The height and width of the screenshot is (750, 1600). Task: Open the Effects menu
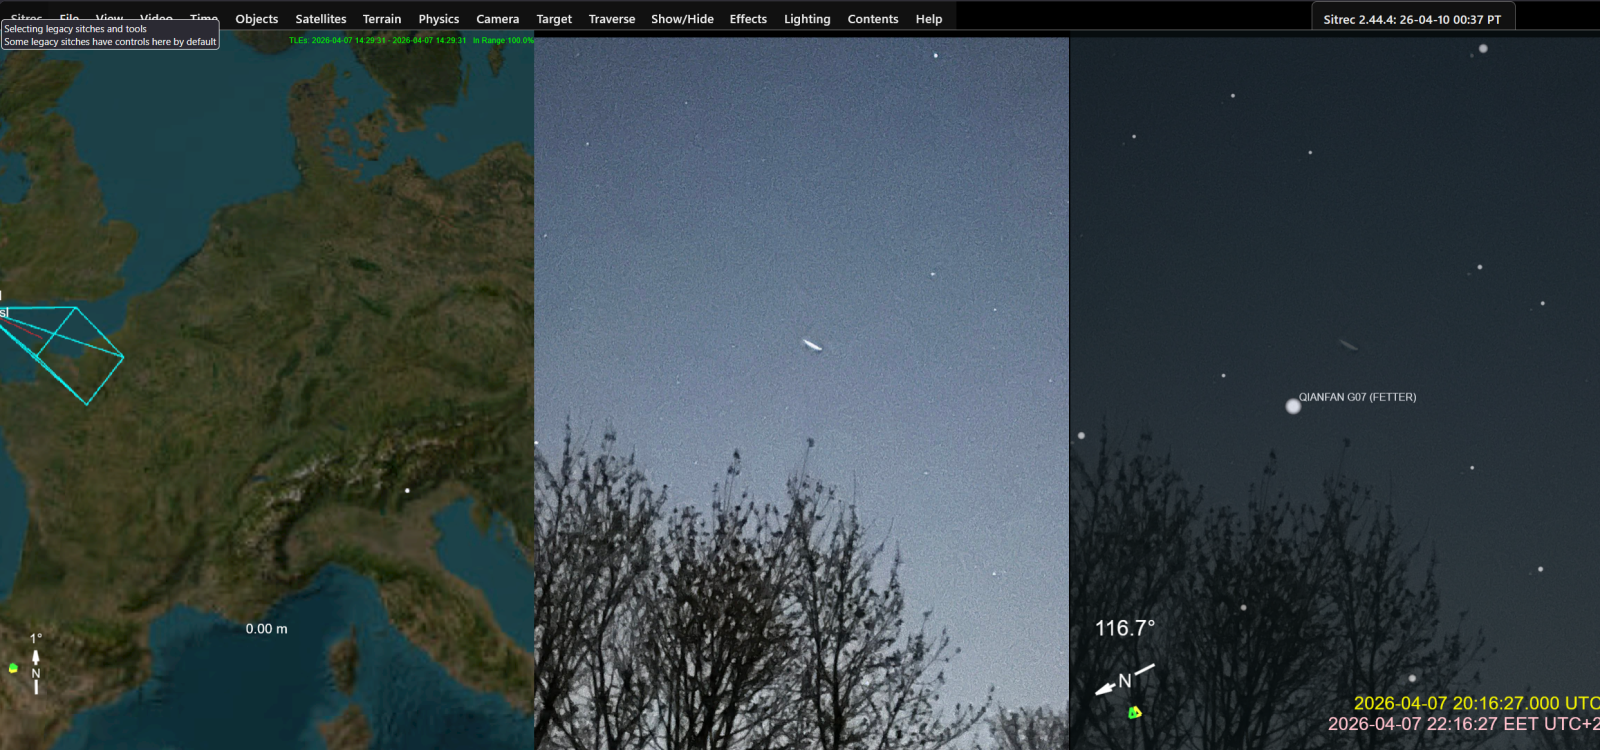click(748, 19)
